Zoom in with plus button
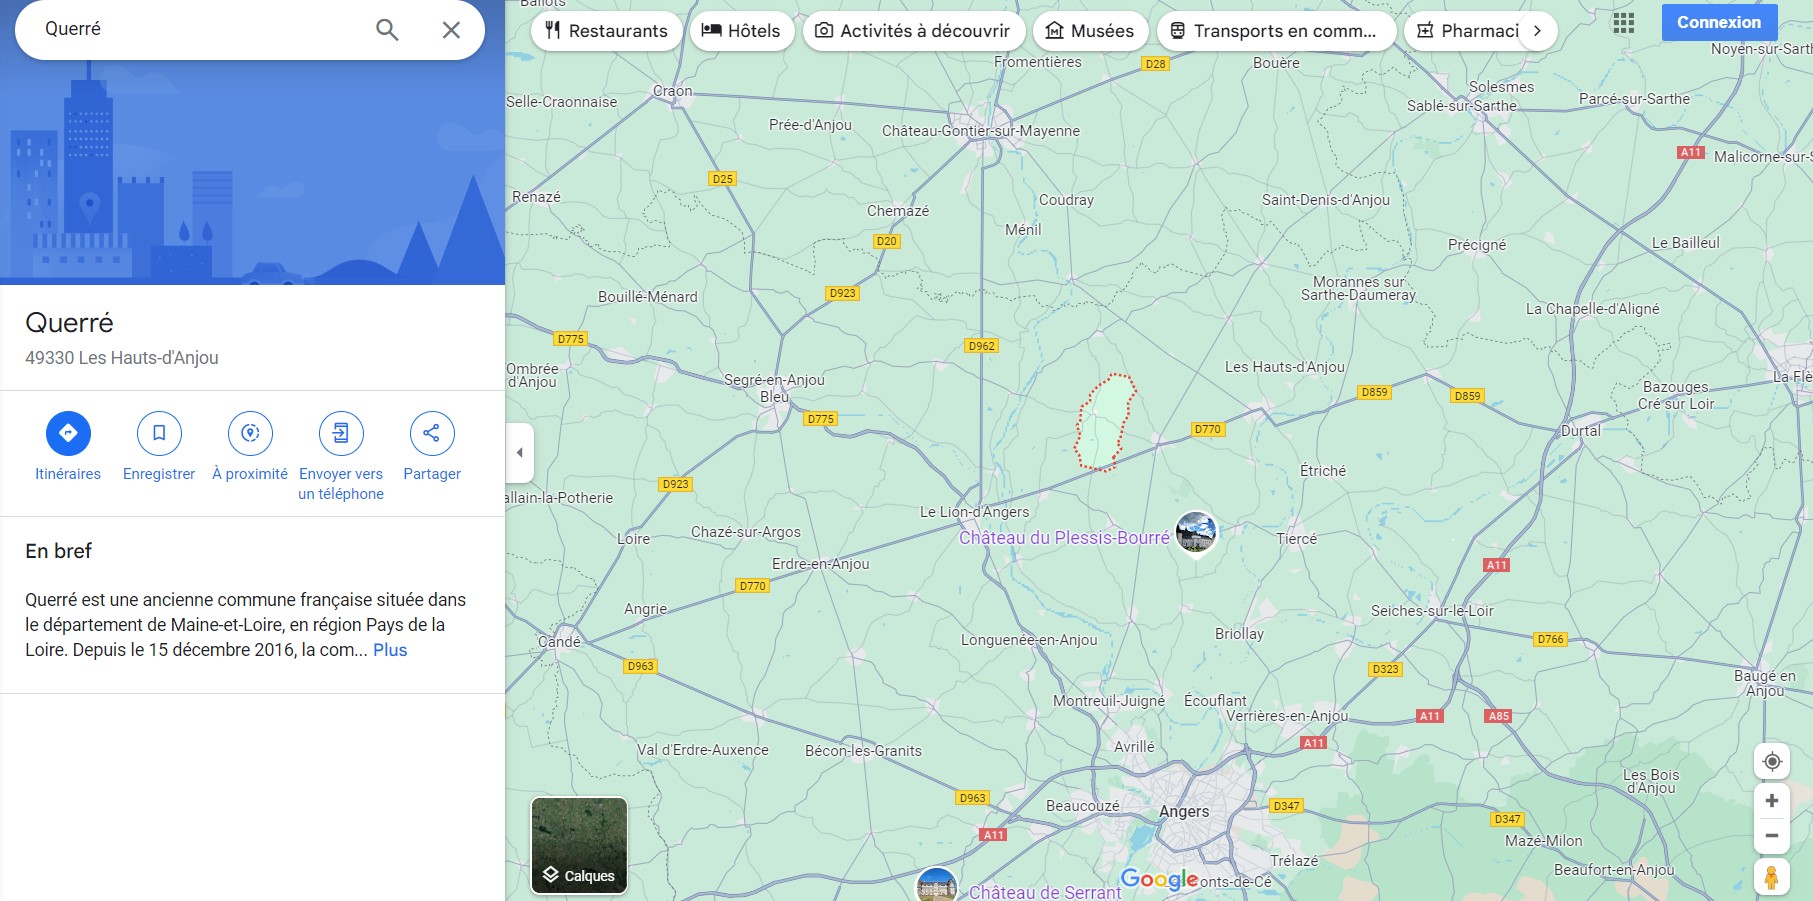The height and width of the screenshot is (901, 1813). tap(1772, 801)
